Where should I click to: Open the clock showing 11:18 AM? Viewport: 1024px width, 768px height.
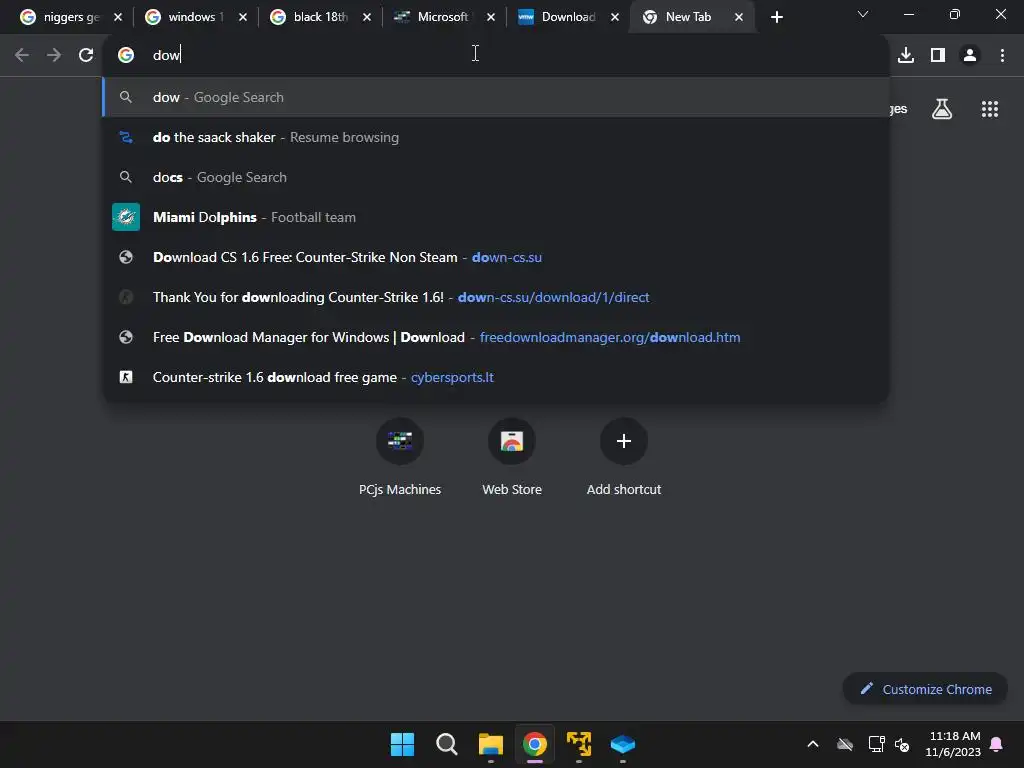click(x=953, y=744)
